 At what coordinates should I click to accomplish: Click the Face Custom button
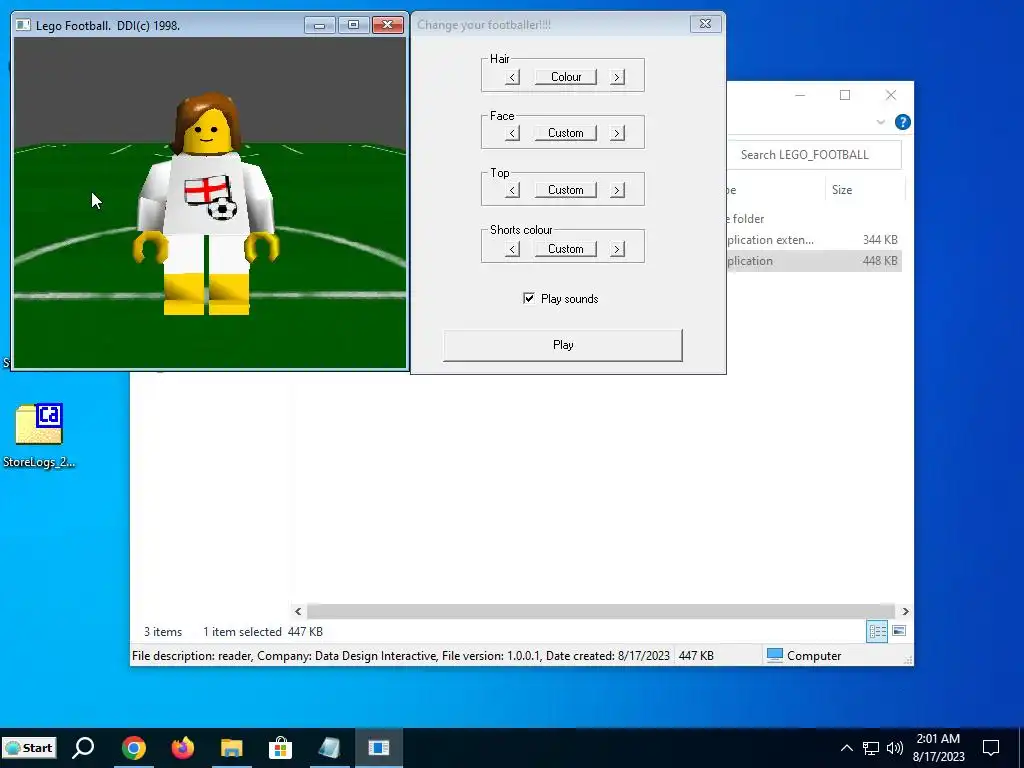pyautogui.click(x=566, y=133)
